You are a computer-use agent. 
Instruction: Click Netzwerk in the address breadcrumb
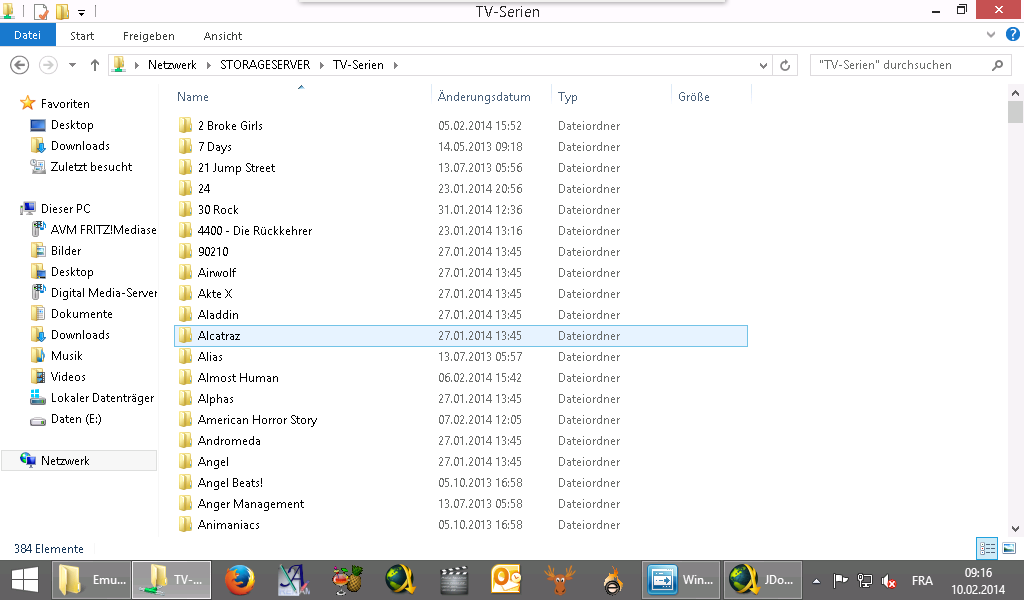tap(172, 65)
